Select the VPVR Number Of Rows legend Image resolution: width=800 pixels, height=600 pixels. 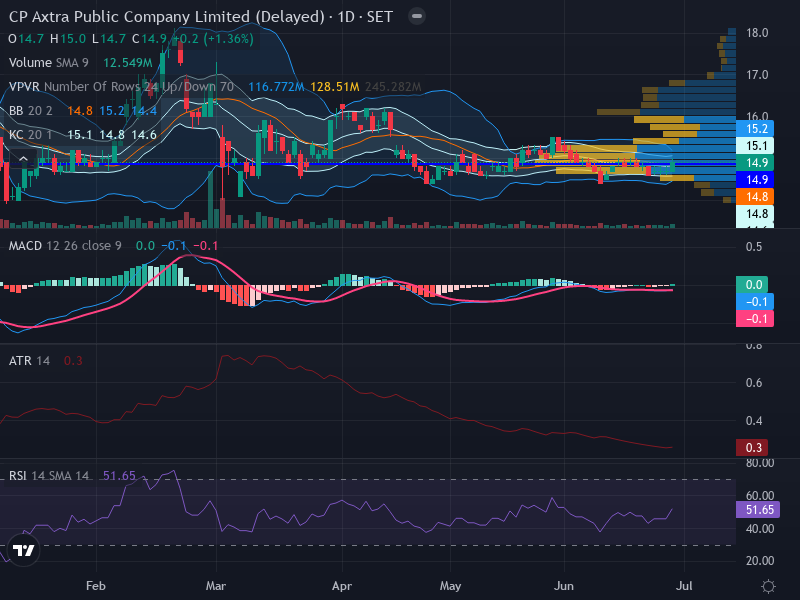121,87
